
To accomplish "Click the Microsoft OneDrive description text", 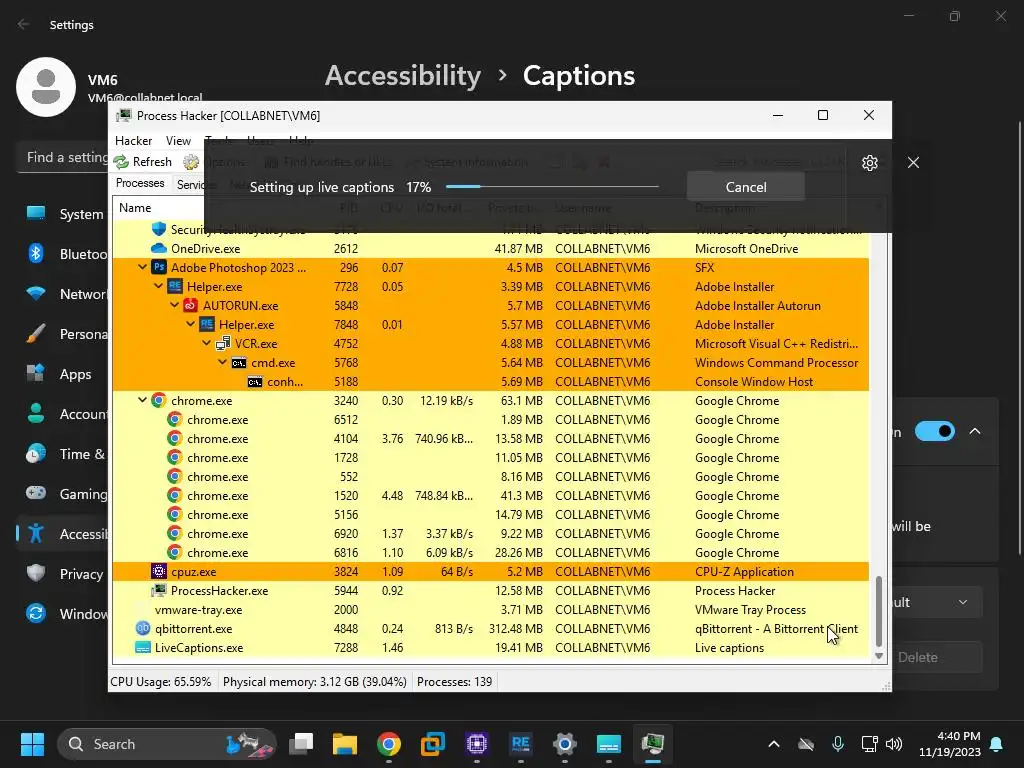I will [x=746, y=248].
